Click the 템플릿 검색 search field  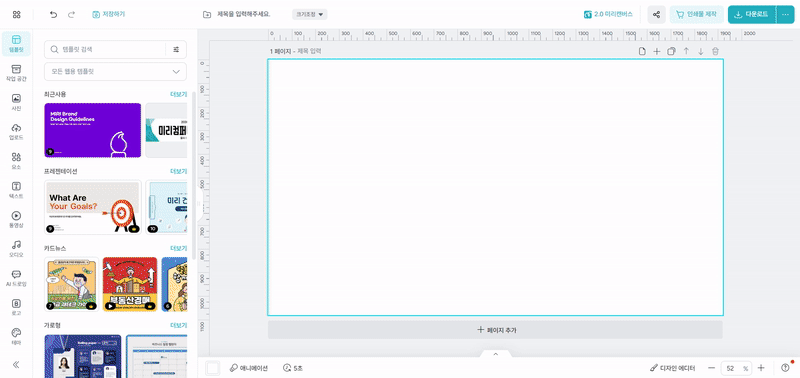[105, 49]
